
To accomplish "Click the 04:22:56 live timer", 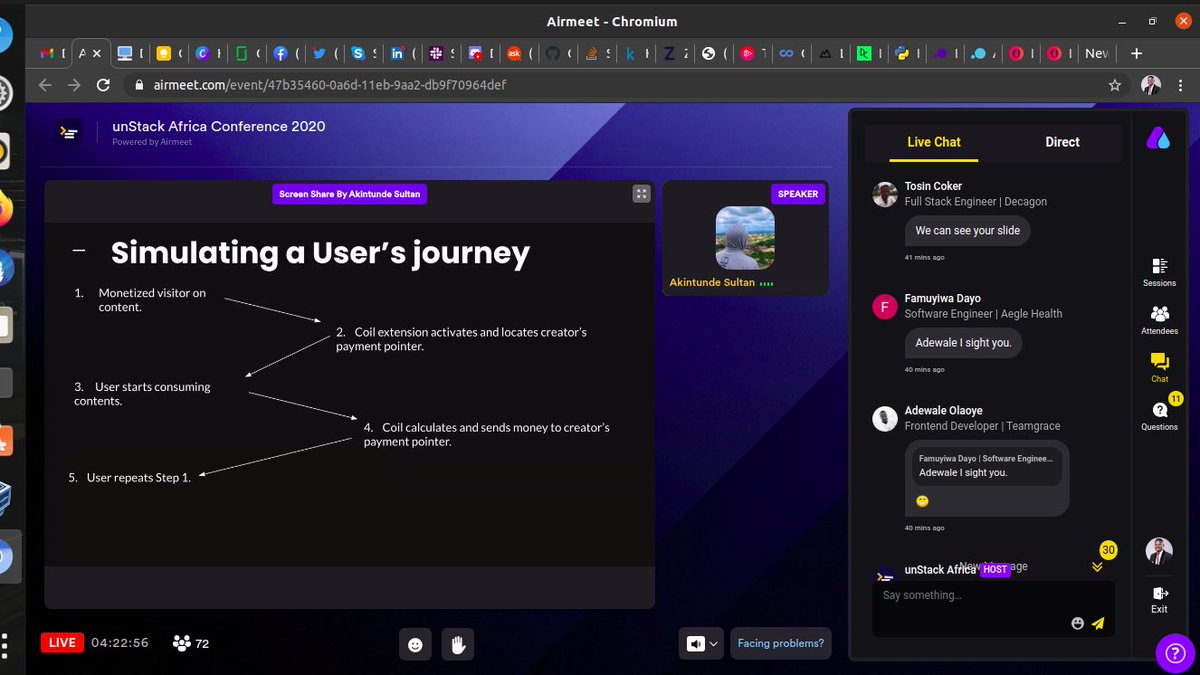I will [x=119, y=643].
